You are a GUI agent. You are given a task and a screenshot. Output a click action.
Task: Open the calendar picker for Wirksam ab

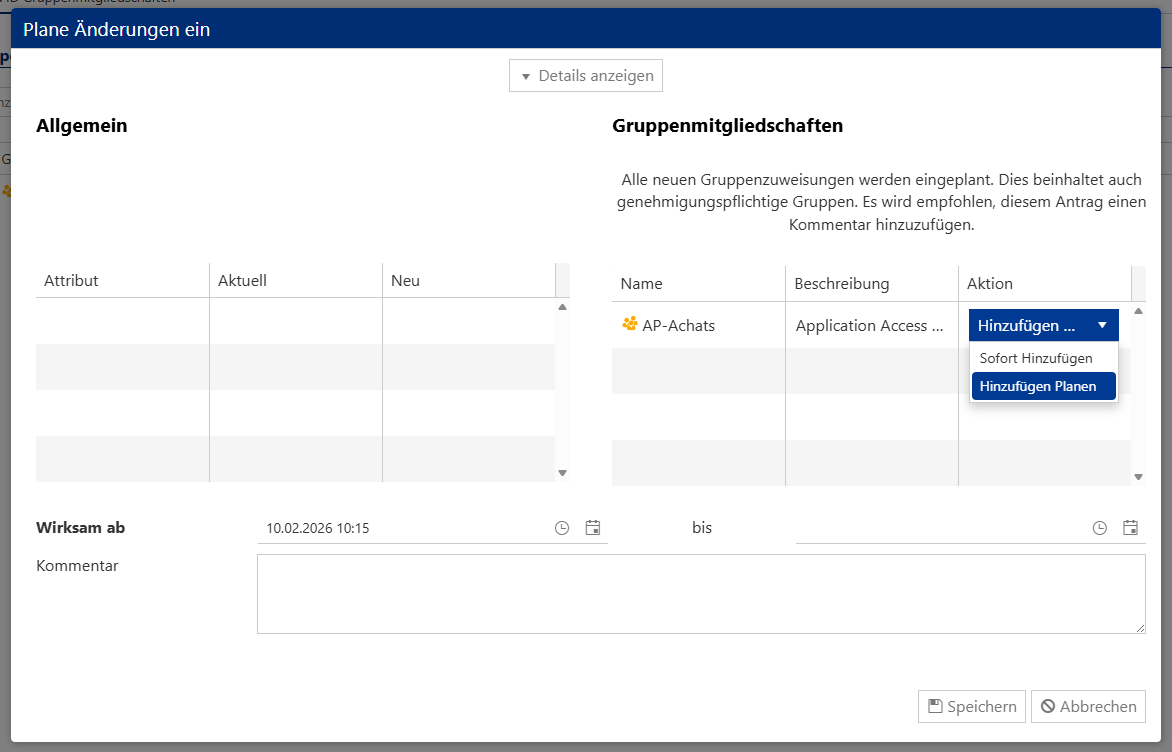click(593, 528)
